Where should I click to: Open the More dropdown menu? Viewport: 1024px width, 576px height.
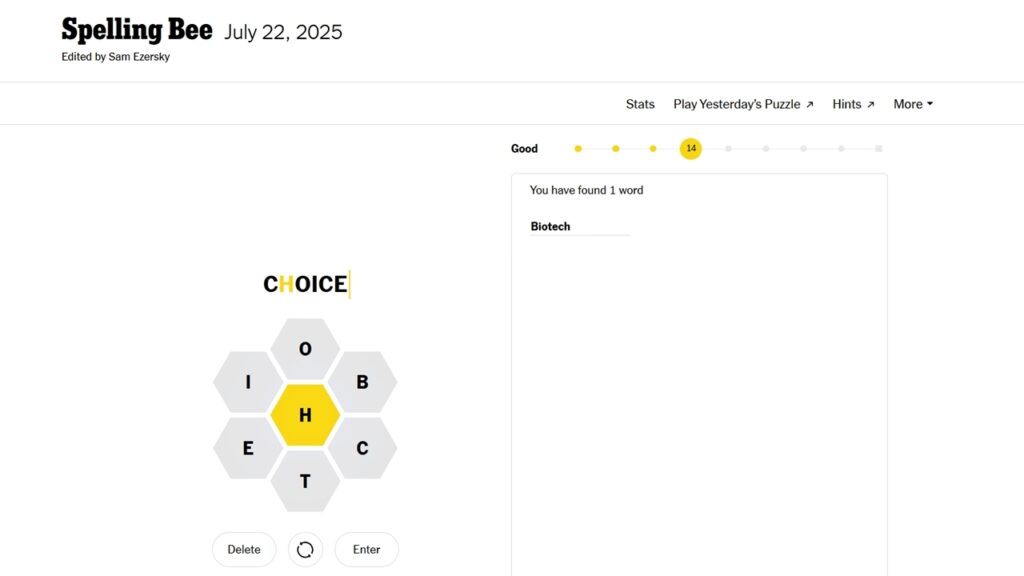click(x=912, y=103)
